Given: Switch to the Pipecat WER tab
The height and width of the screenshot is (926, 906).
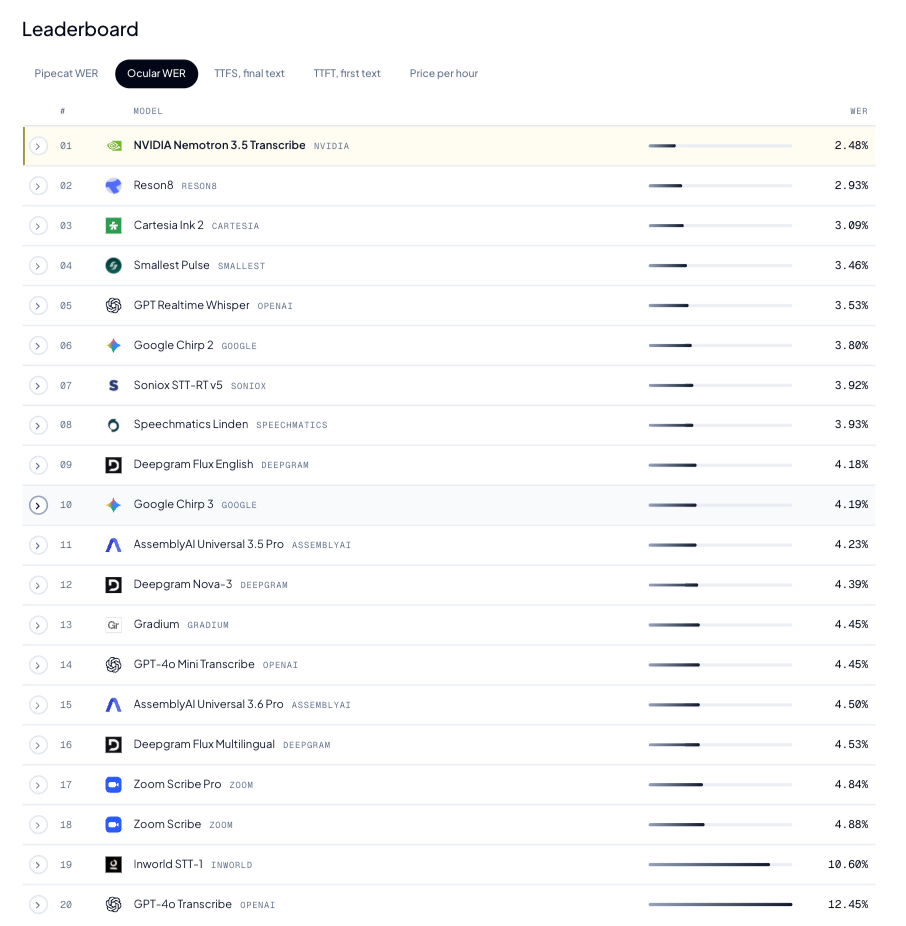Looking at the screenshot, I should [66, 73].
